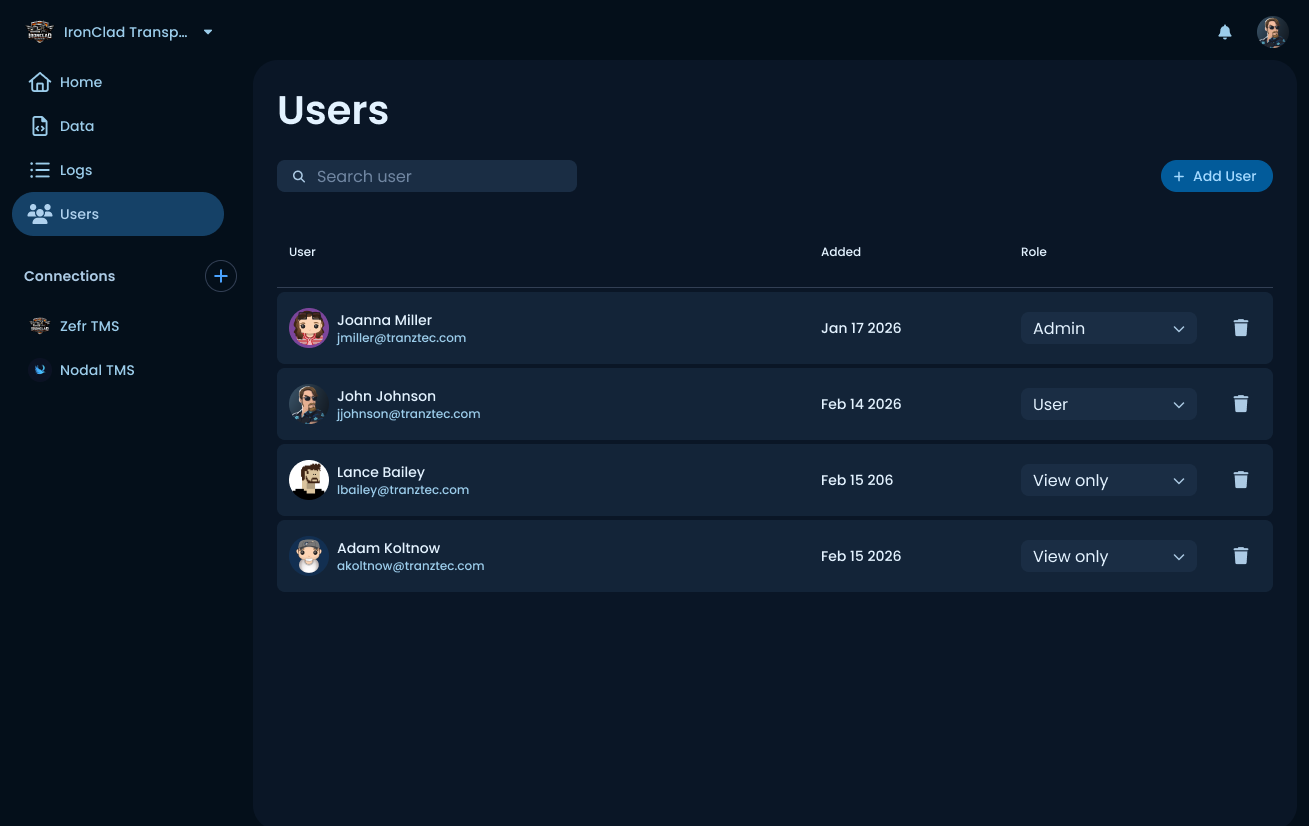Select the email lbailey@tranztec.com
Image resolution: width=1309 pixels, height=826 pixels.
(403, 490)
